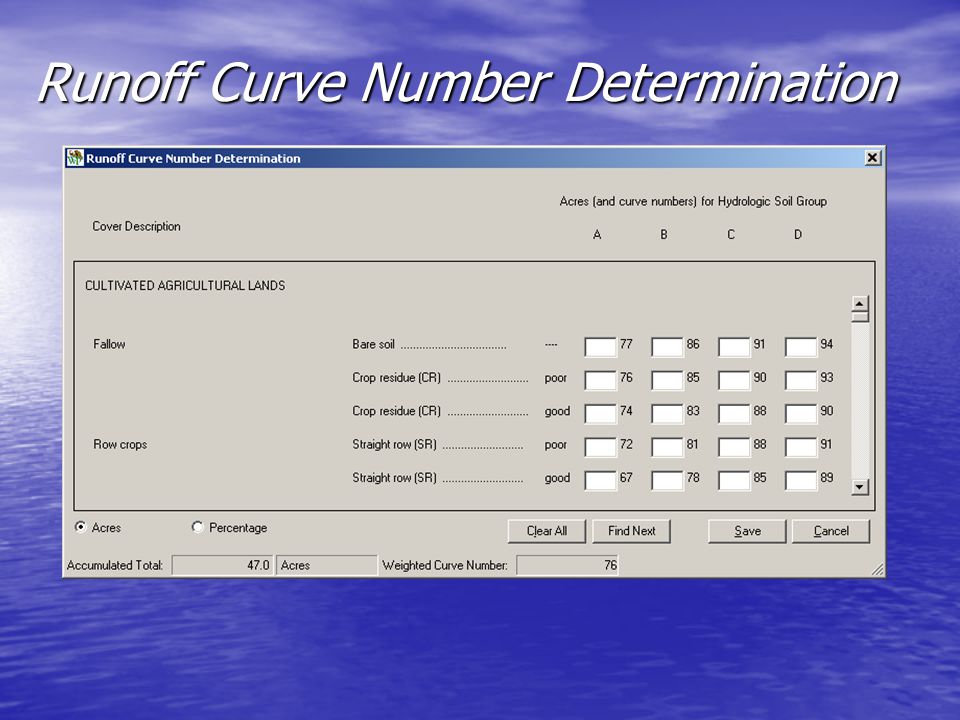Click Crop residue good group C field

(734, 413)
